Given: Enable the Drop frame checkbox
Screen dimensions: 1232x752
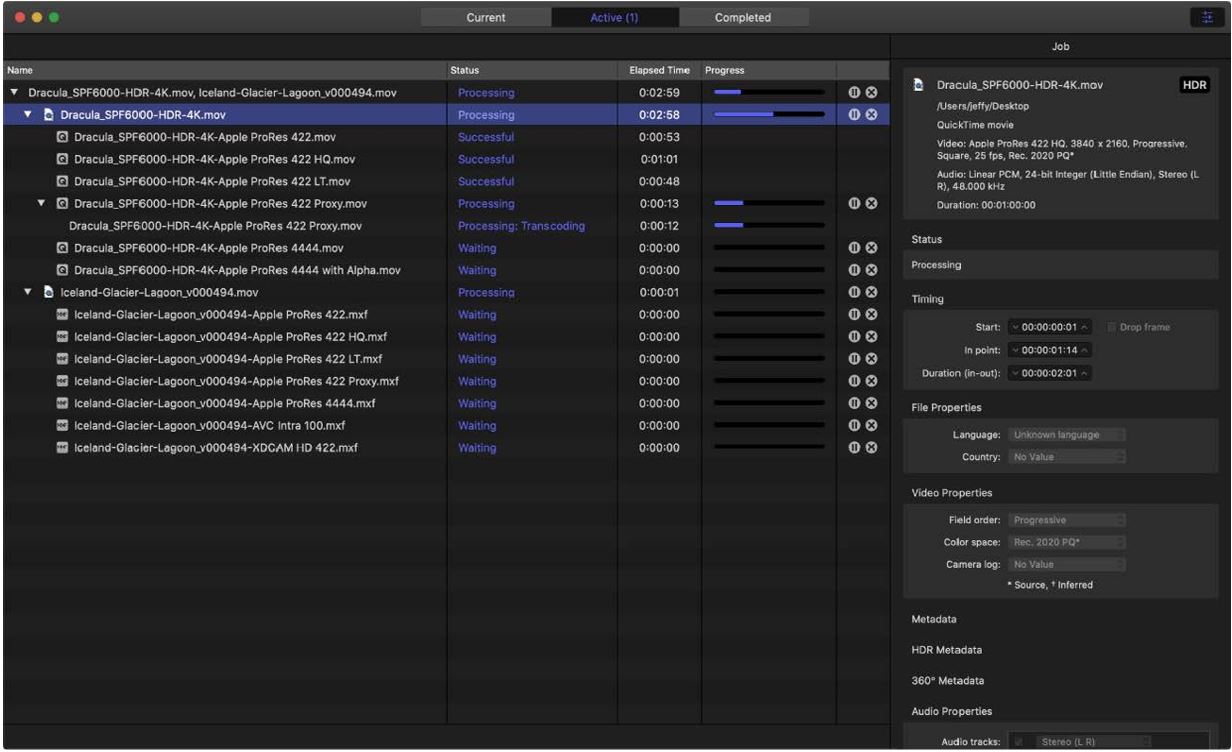Looking at the screenshot, I should click(x=1112, y=327).
